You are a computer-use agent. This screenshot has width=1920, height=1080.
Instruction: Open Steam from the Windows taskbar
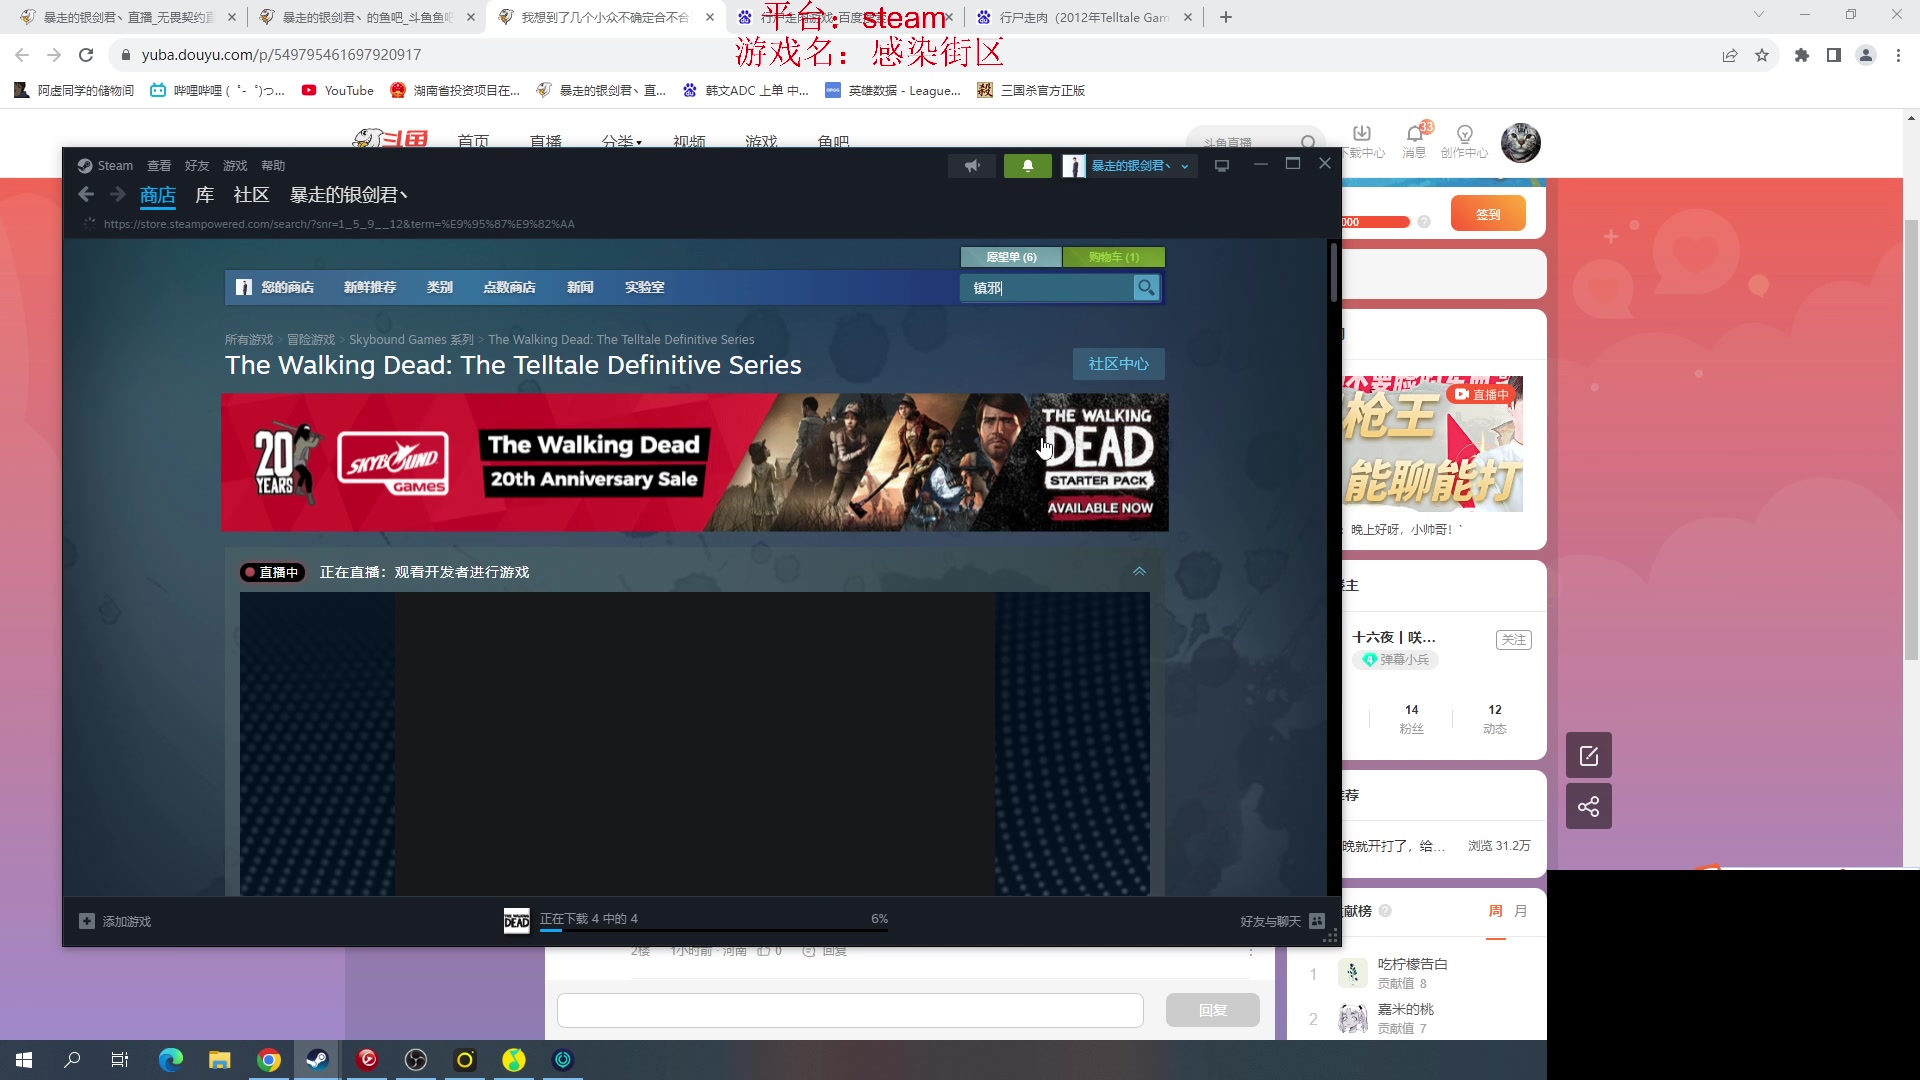(x=316, y=1059)
